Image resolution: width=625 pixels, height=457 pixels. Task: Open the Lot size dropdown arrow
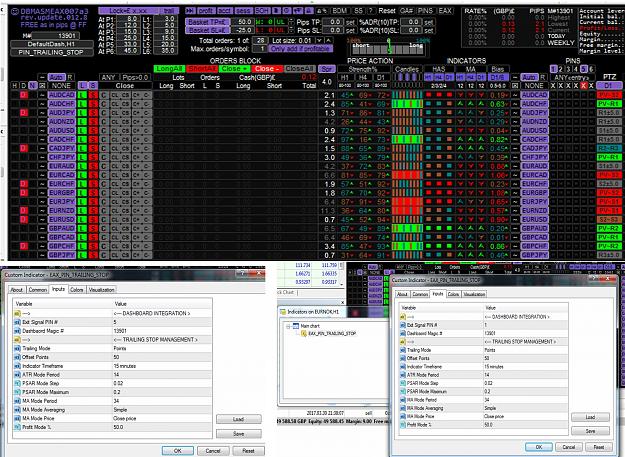tap(319, 41)
